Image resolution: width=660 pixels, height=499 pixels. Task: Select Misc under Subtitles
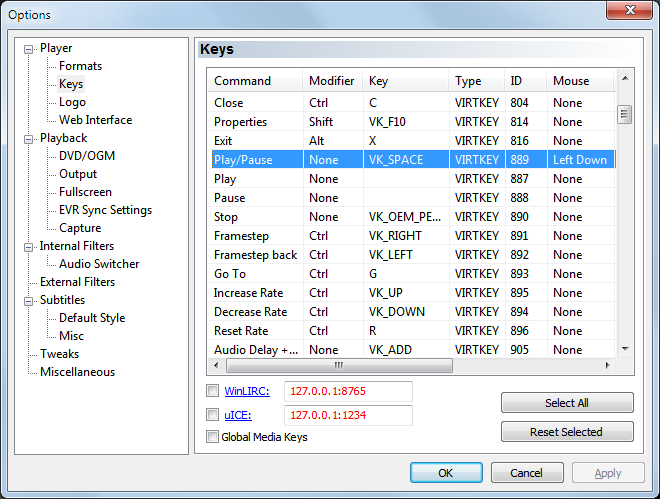72,336
